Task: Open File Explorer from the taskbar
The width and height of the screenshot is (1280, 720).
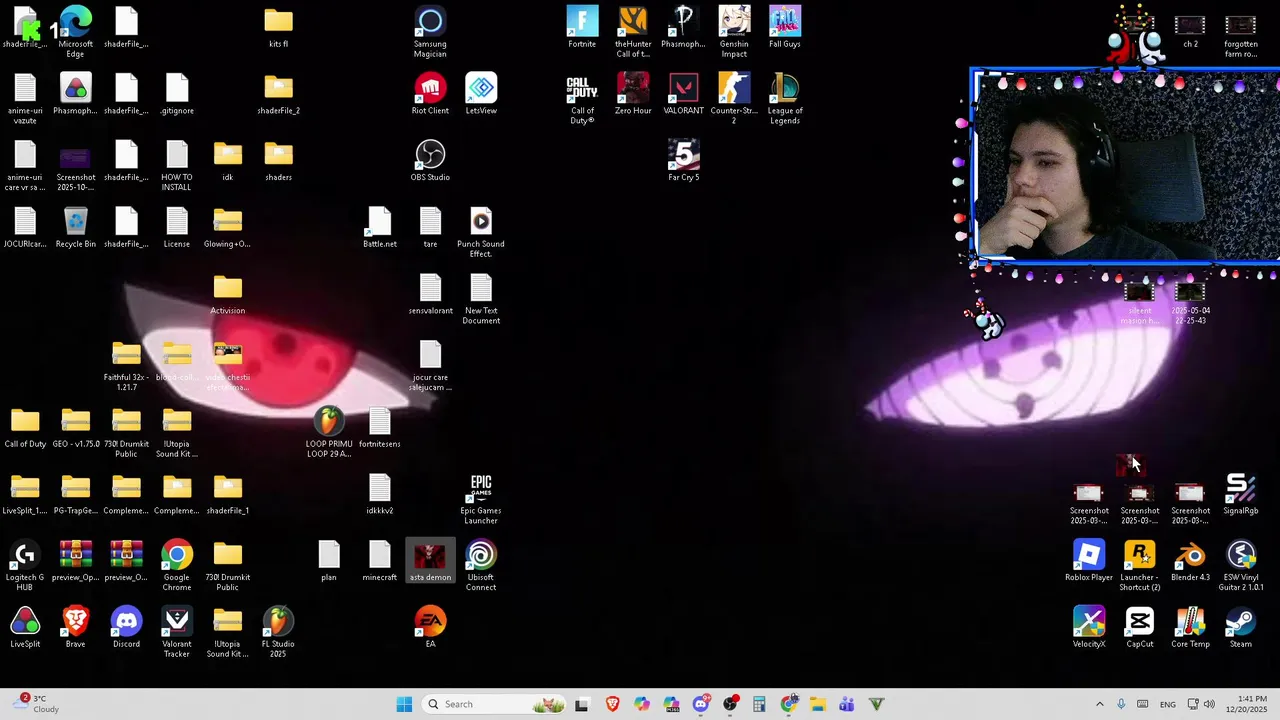Action: coord(818,704)
